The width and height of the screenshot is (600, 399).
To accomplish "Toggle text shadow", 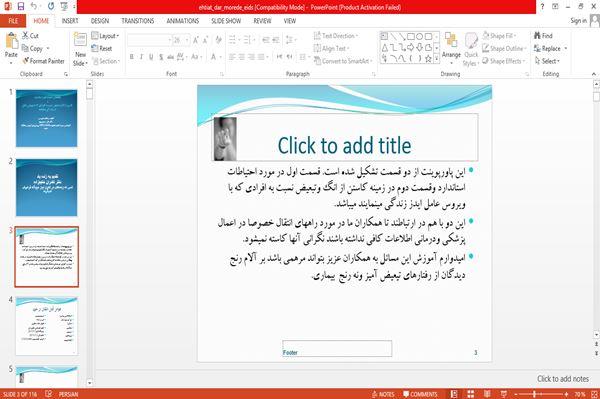I will pos(161,57).
